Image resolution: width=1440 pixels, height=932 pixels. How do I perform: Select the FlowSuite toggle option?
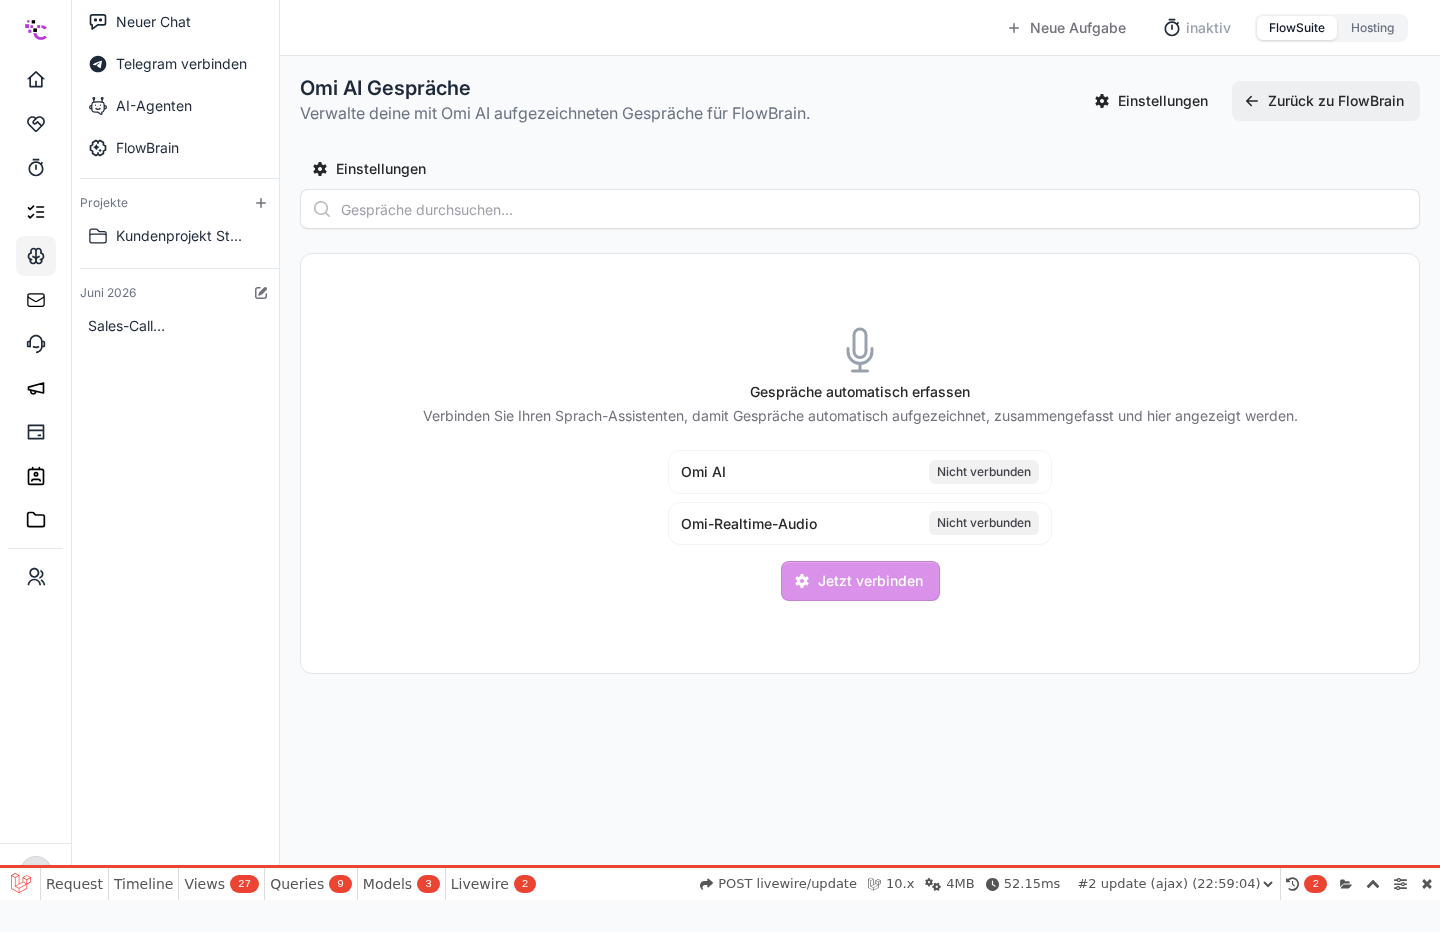(1296, 28)
